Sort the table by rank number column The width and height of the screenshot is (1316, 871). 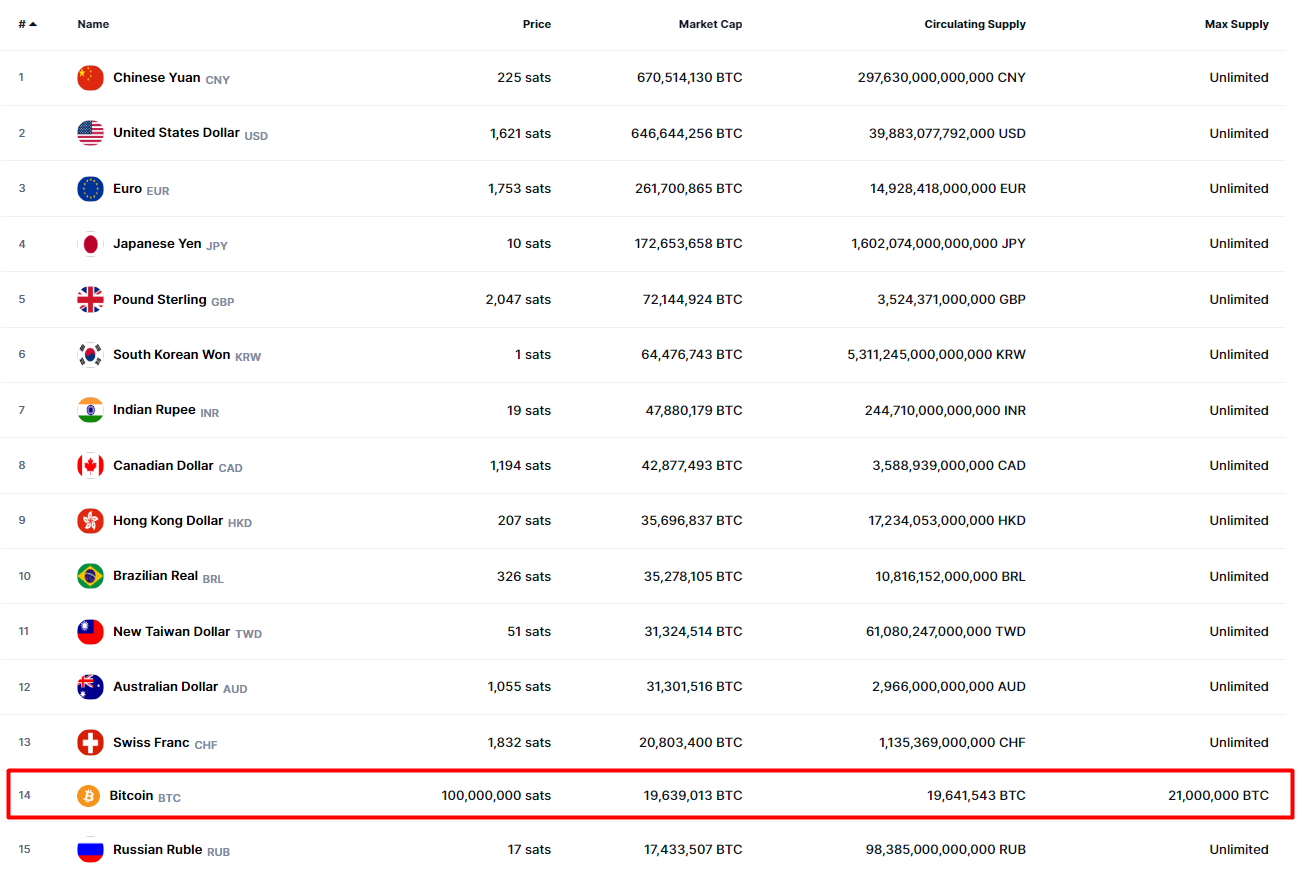point(27,24)
